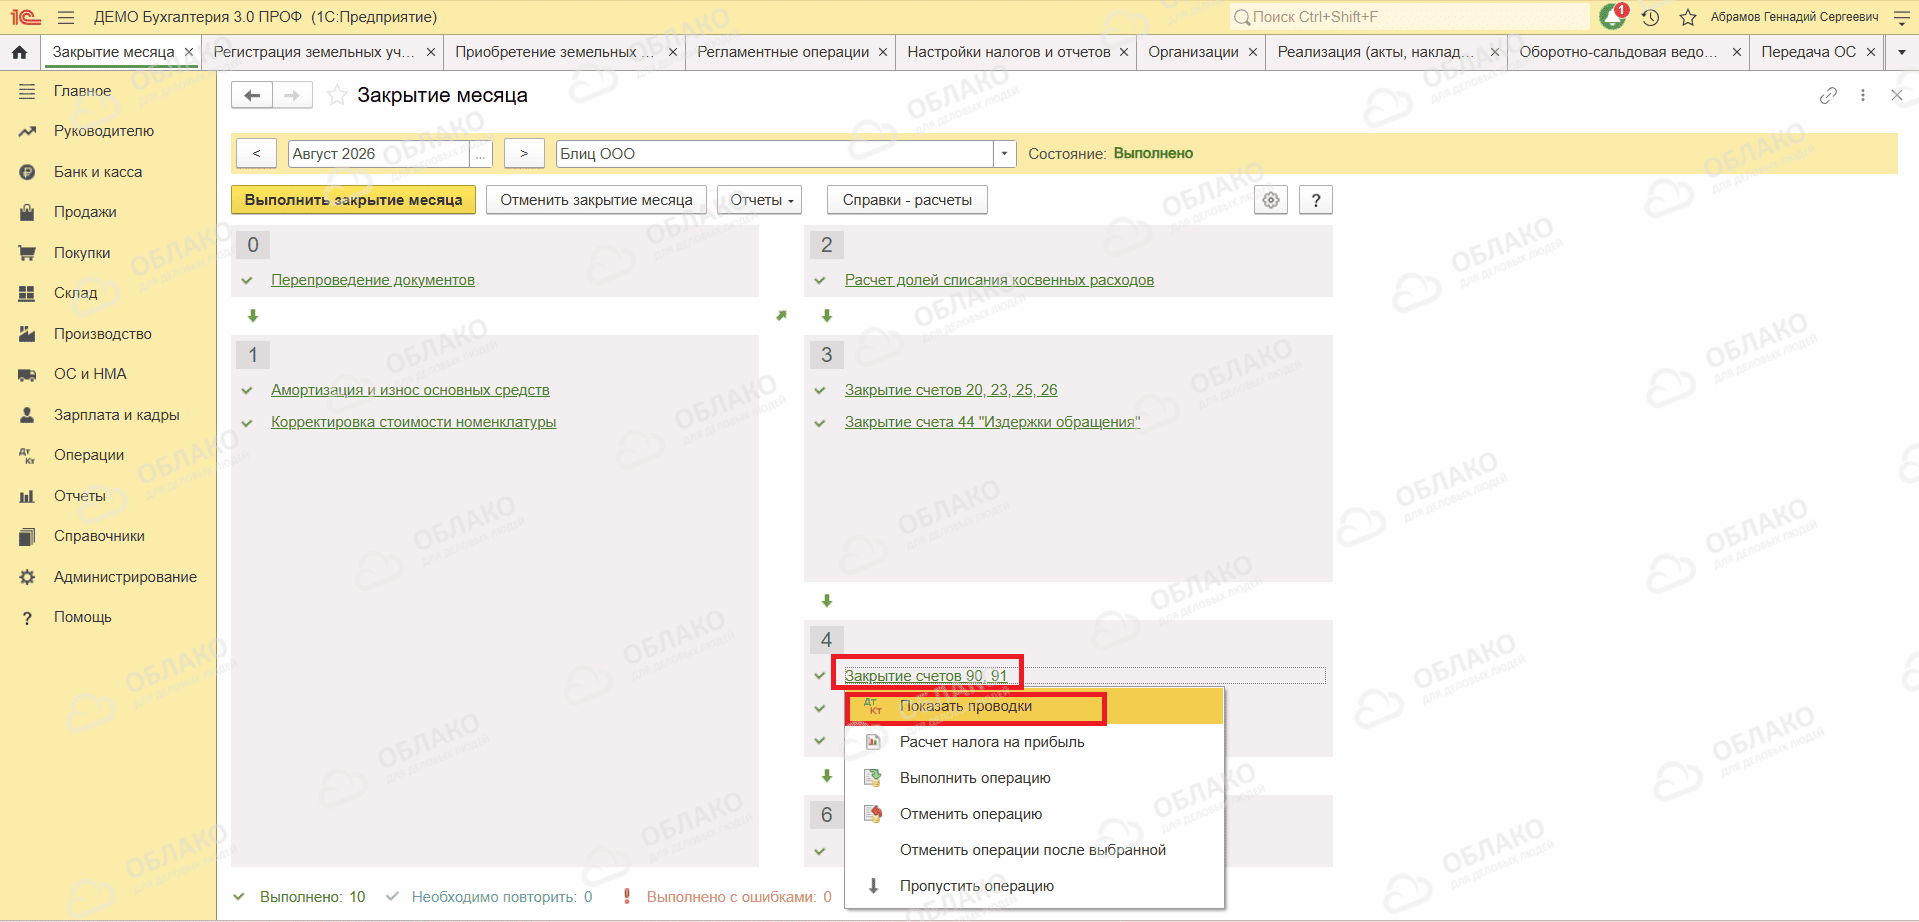Click the organization field Блиц ООО
This screenshot has height=922, width=1919.
pyautogui.click(x=775, y=154)
